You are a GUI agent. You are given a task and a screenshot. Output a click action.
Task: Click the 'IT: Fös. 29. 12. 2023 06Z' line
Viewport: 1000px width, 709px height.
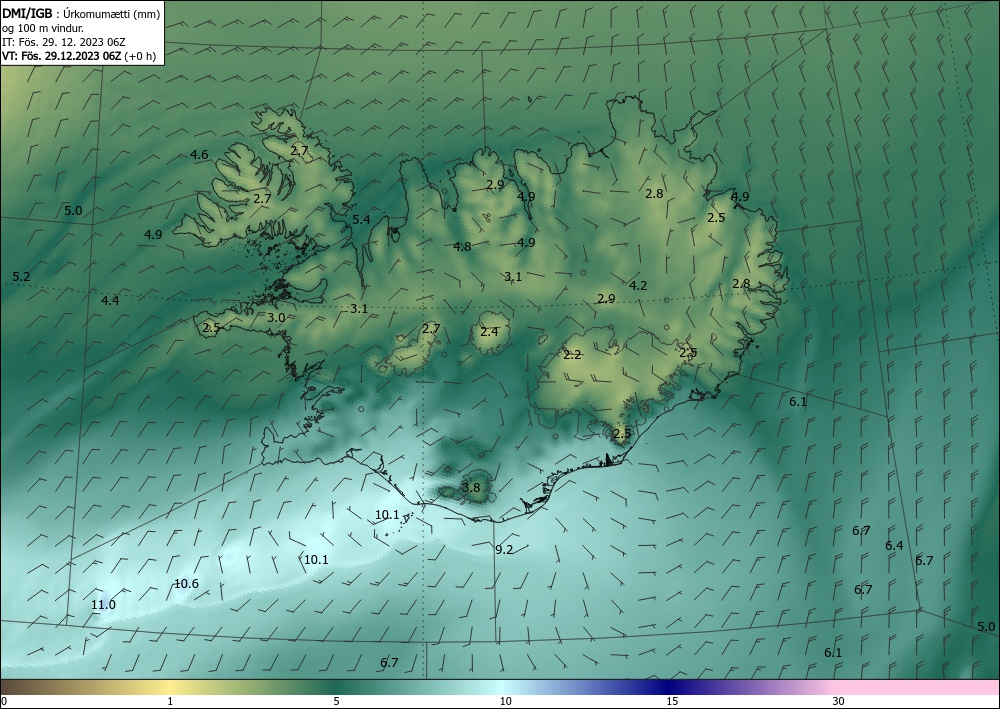64,42
